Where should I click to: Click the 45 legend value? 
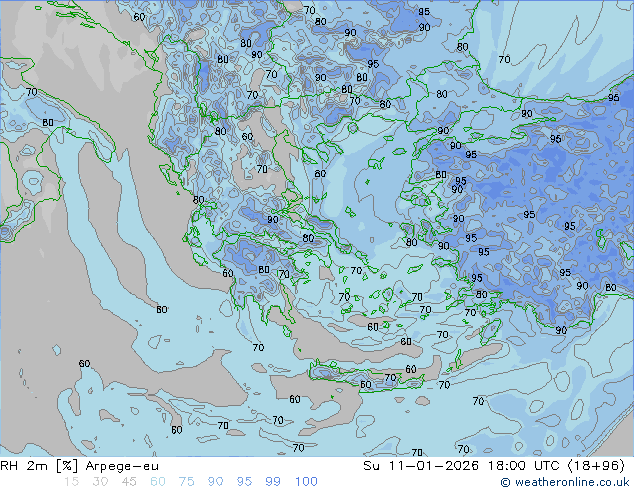[129, 482]
